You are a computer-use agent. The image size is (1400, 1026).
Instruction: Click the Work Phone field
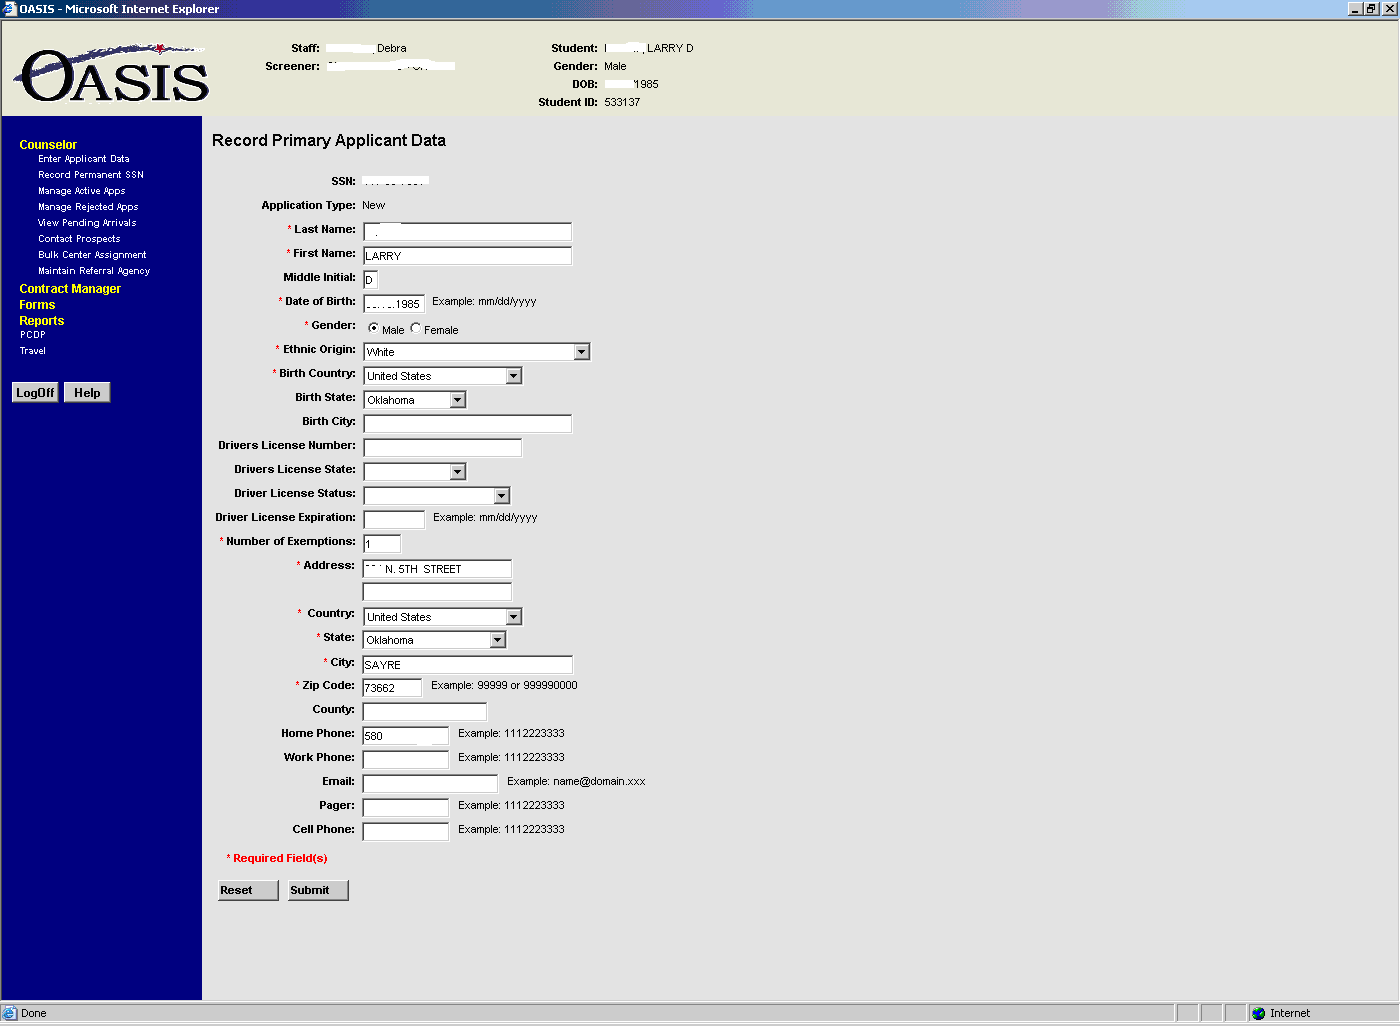tap(406, 760)
